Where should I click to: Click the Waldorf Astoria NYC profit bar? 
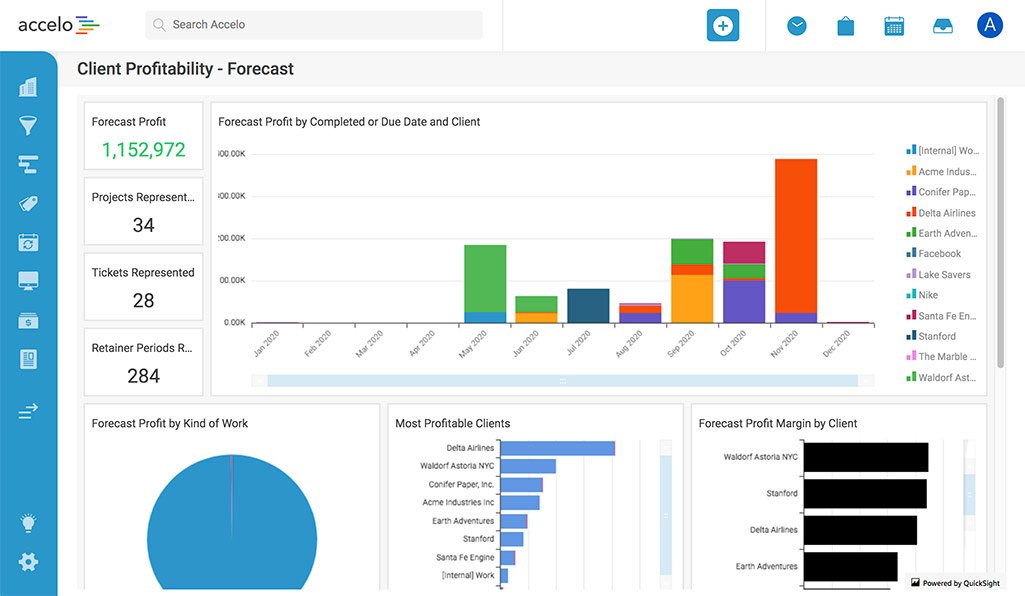click(528, 466)
